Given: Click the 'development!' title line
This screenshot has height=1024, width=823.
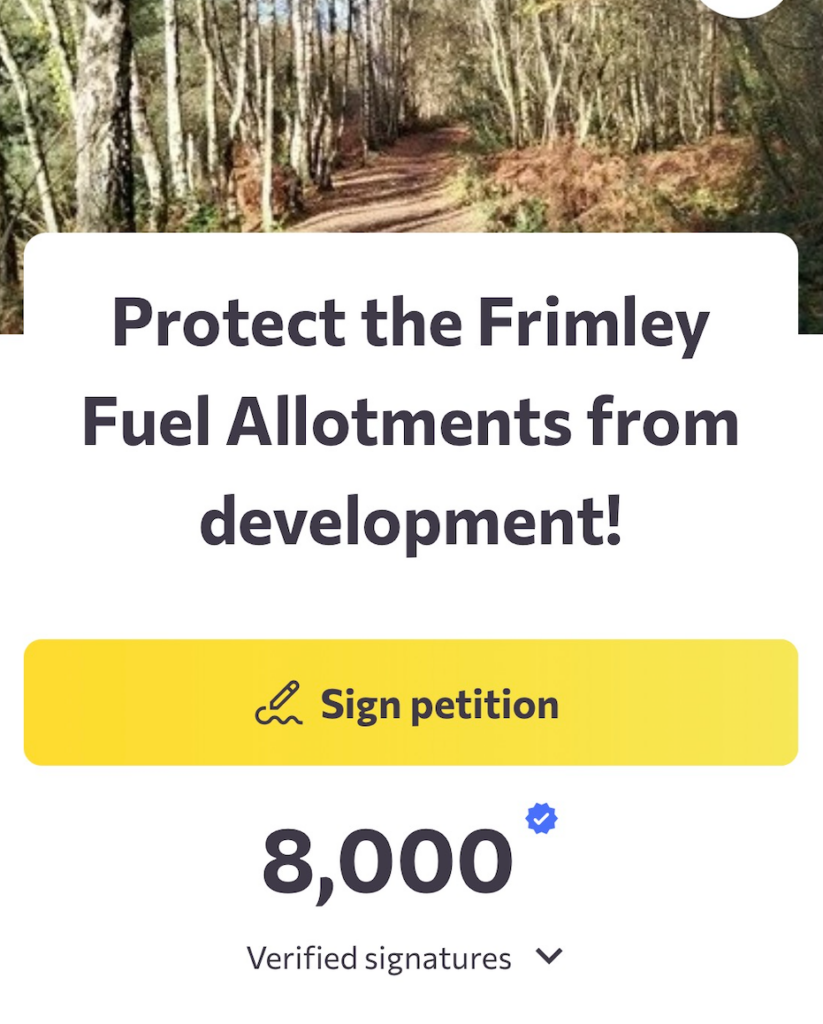Looking at the screenshot, I should click(x=410, y=521).
